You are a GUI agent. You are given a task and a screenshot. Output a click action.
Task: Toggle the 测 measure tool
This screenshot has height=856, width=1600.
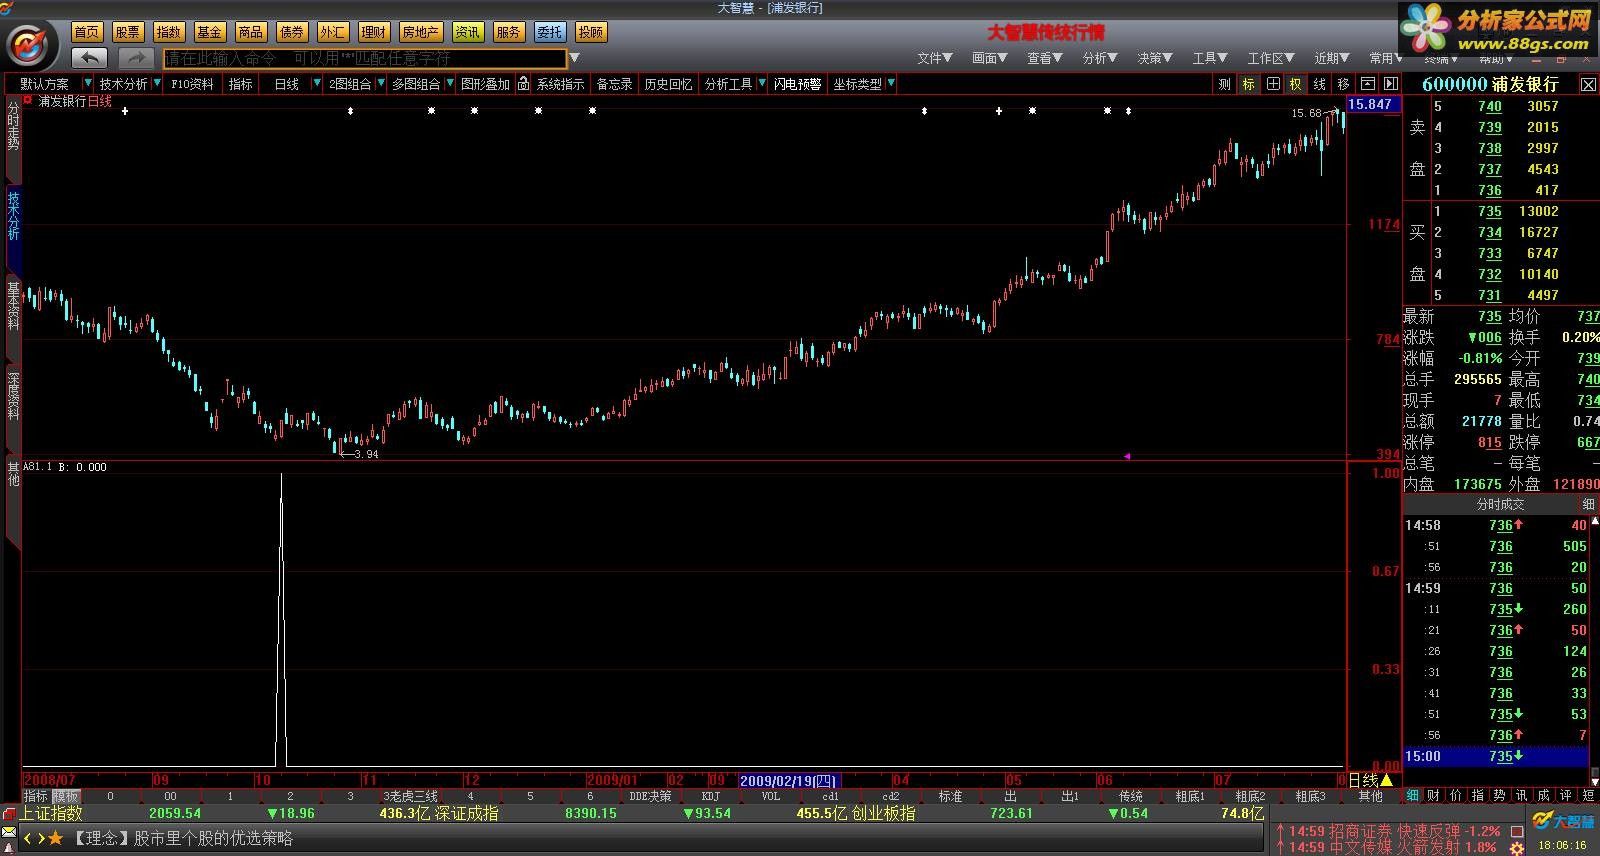1224,84
